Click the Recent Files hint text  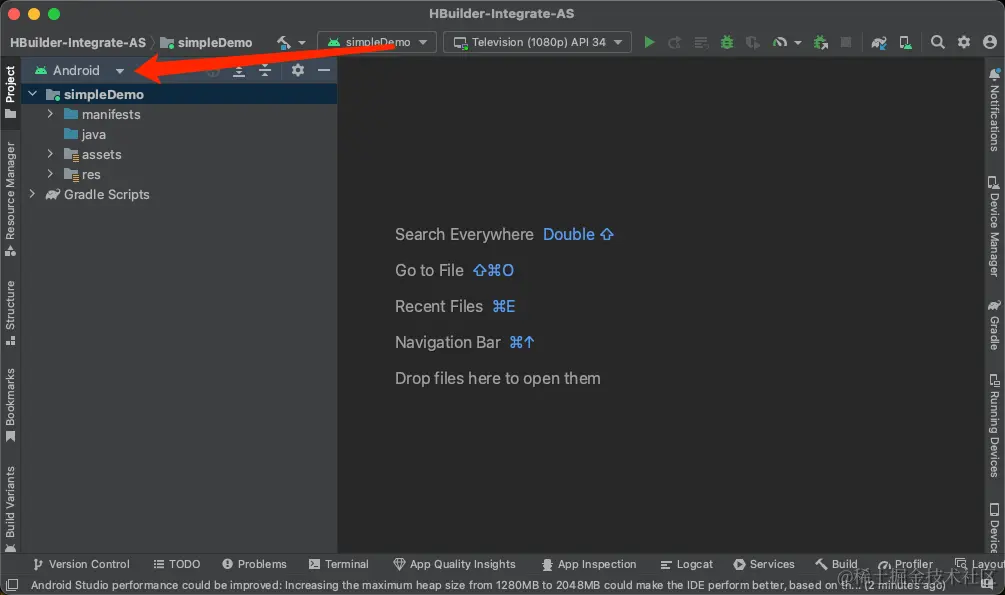(x=438, y=306)
